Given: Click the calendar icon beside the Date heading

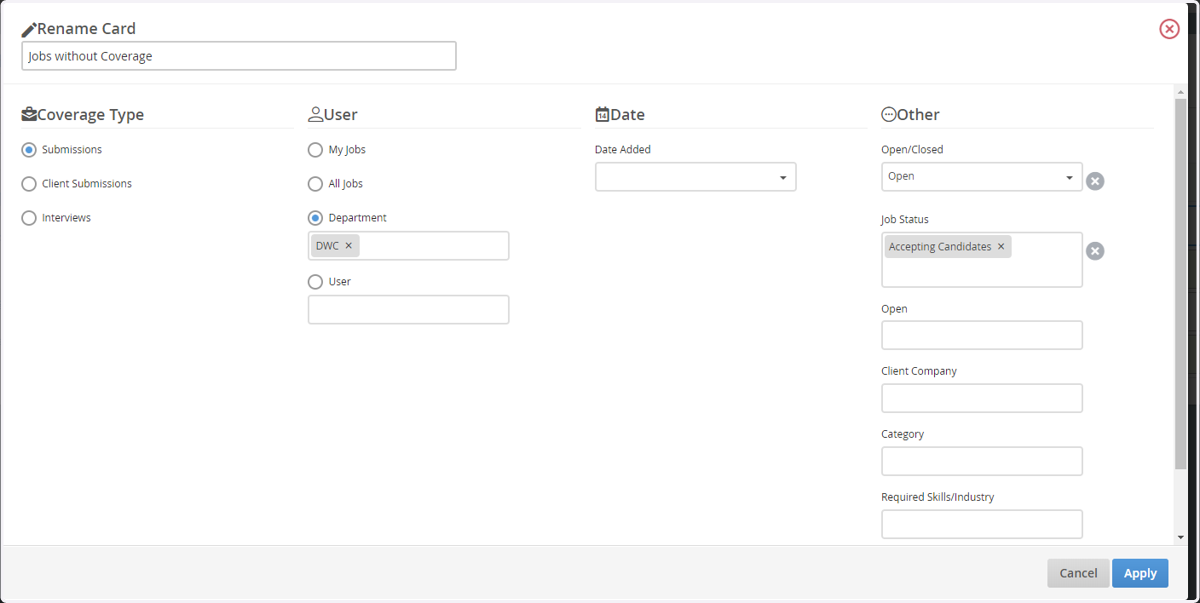Looking at the screenshot, I should coord(602,115).
